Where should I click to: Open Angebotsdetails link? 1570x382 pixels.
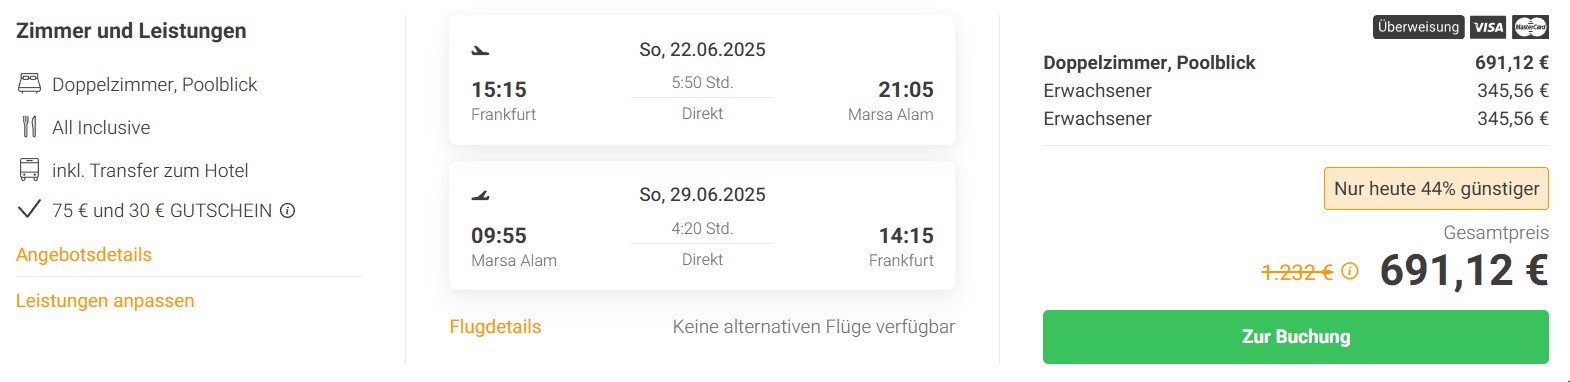[x=84, y=255]
